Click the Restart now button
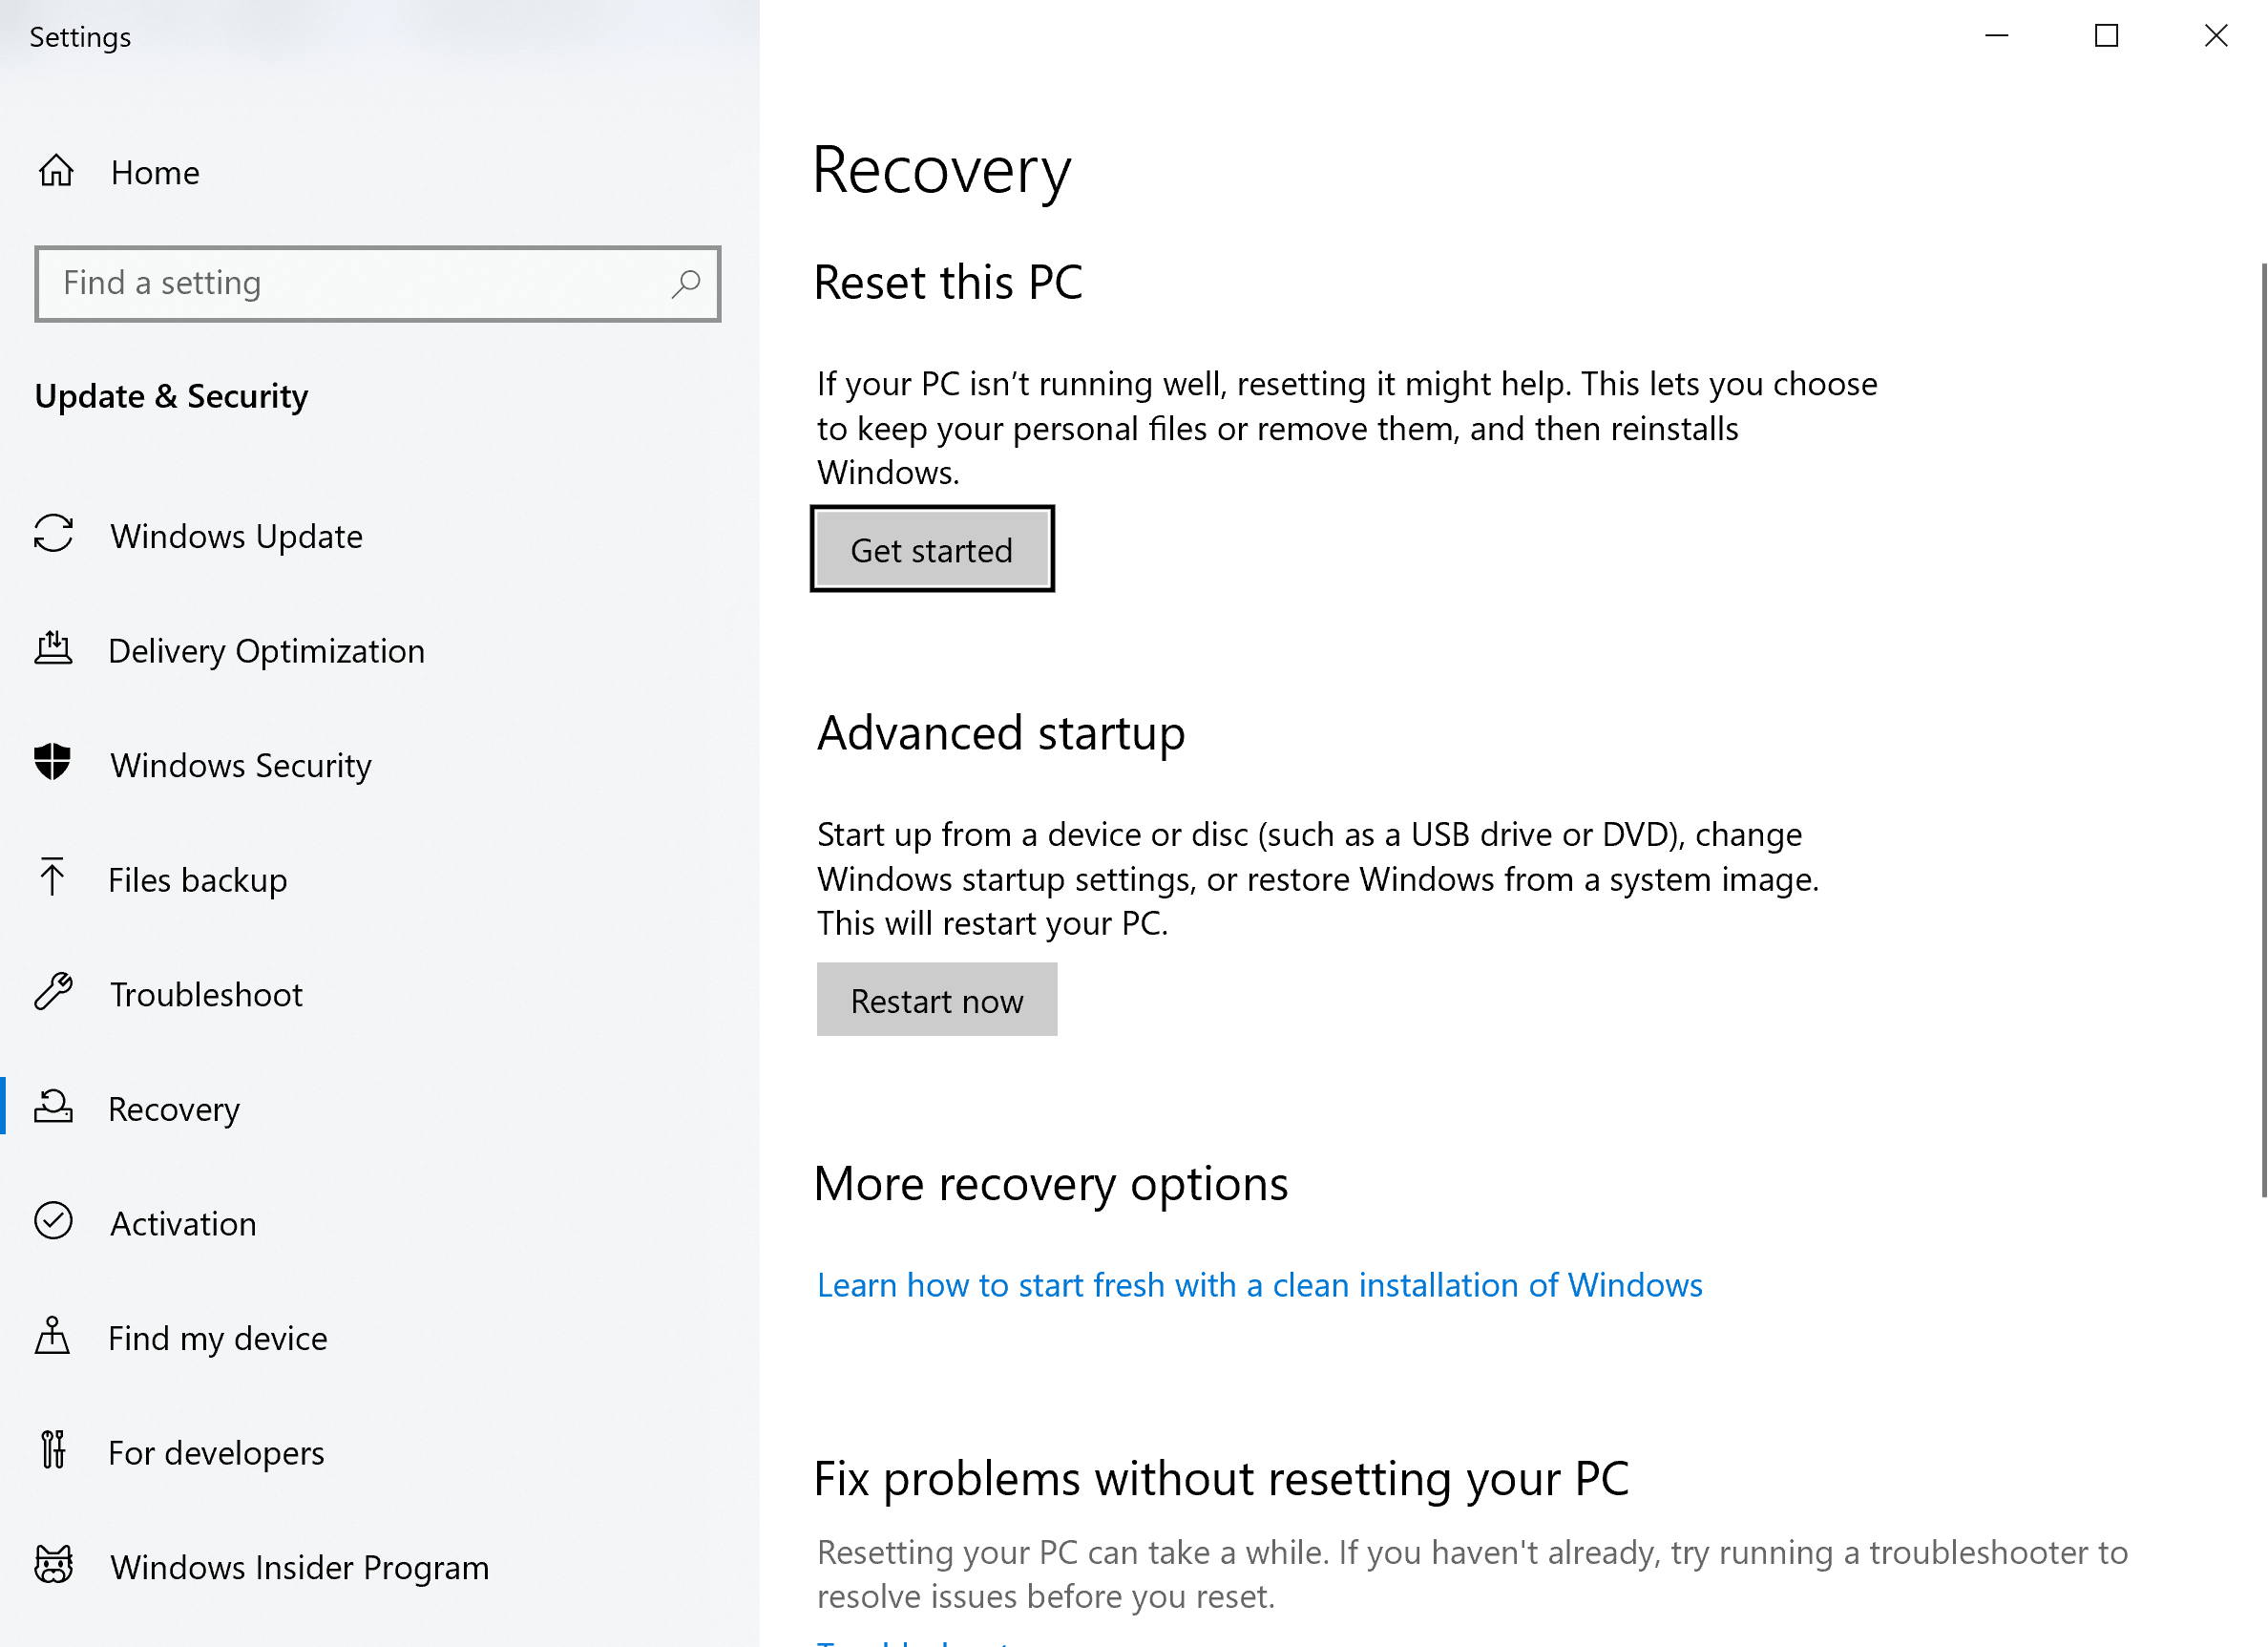The image size is (2268, 1647). pos(936,1000)
